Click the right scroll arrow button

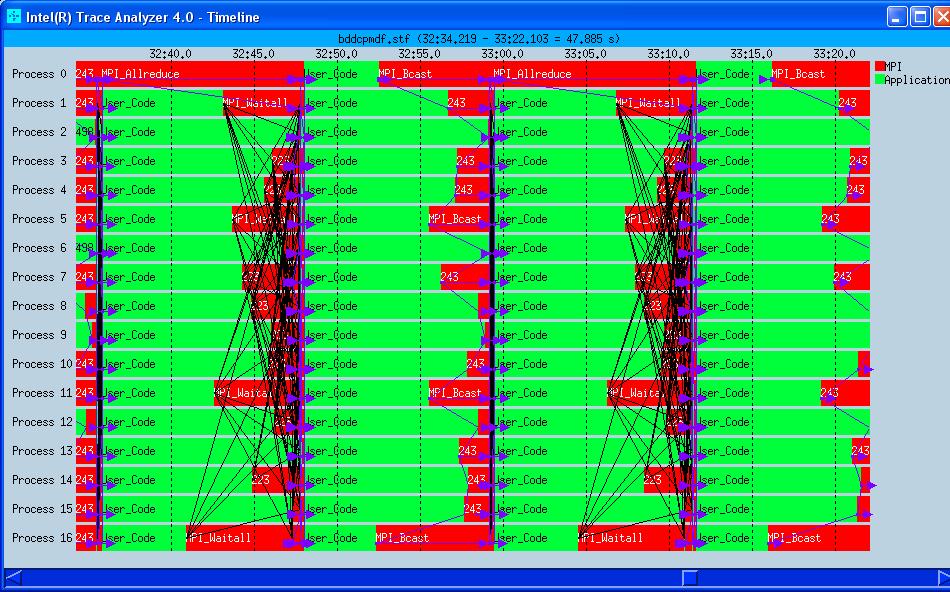click(943, 577)
